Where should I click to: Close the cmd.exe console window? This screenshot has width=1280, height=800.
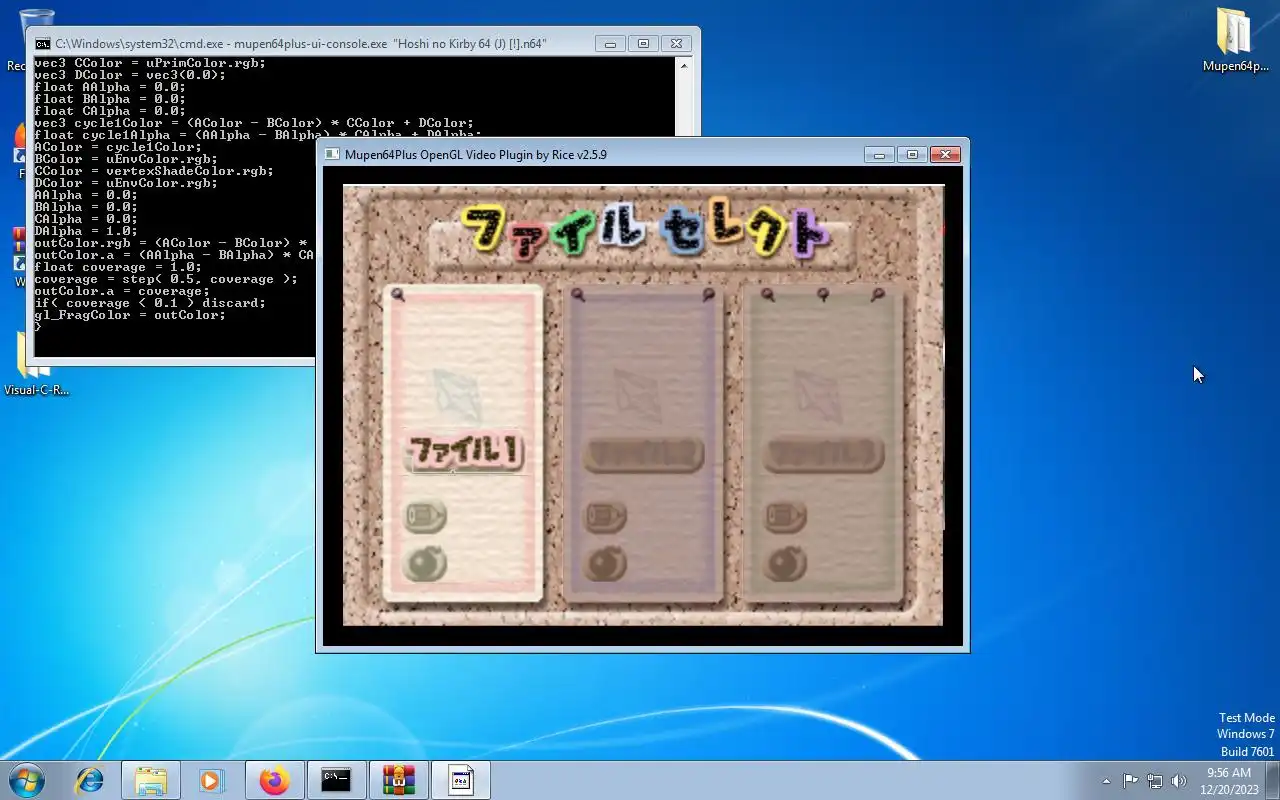[x=677, y=44]
